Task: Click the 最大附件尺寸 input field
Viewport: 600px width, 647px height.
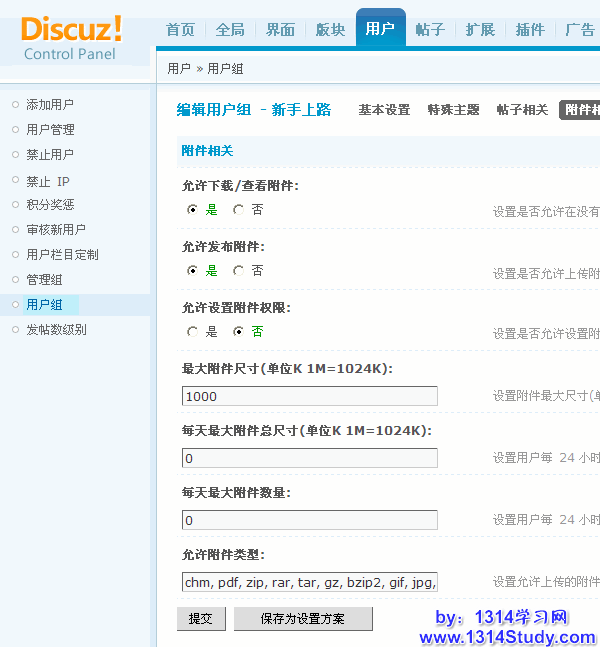Action: point(310,396)
